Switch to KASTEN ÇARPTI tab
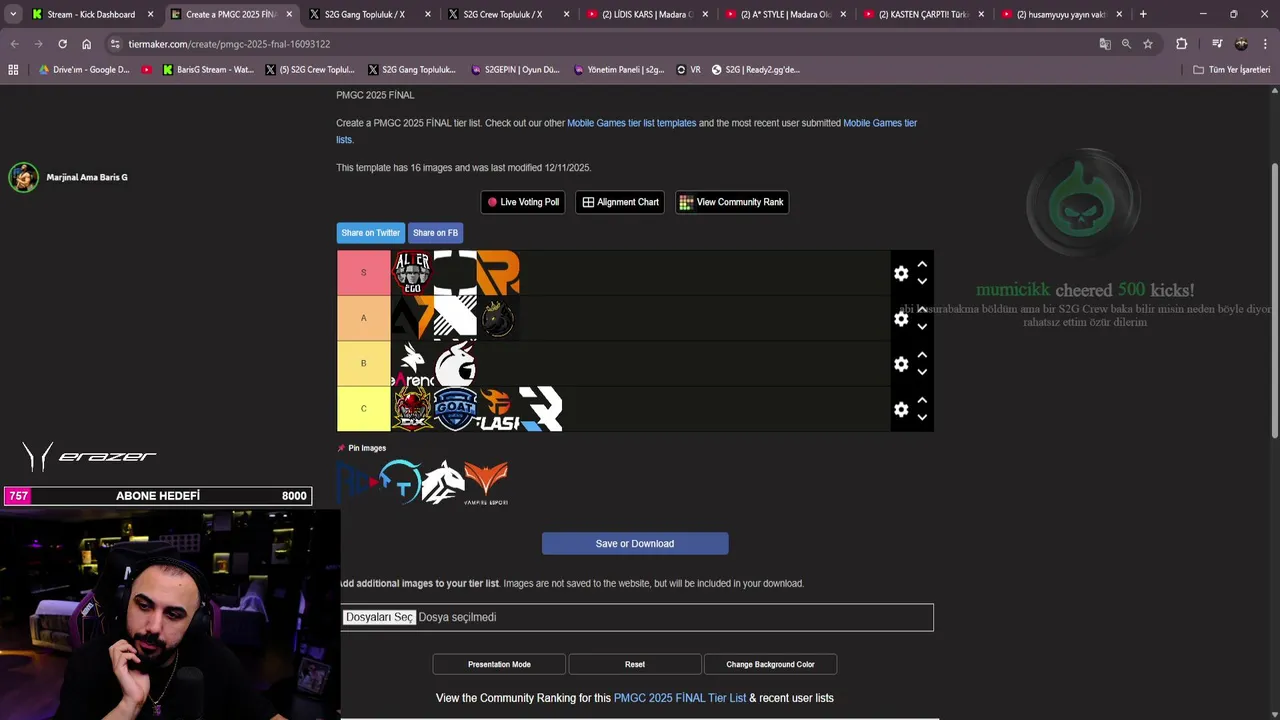 click(924, 14)
